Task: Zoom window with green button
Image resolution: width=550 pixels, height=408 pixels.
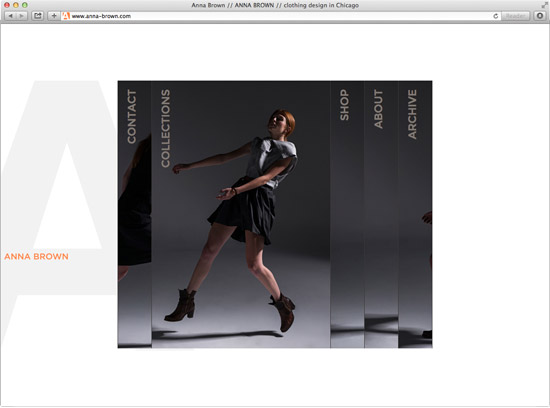Action: (x=25, y=5)
